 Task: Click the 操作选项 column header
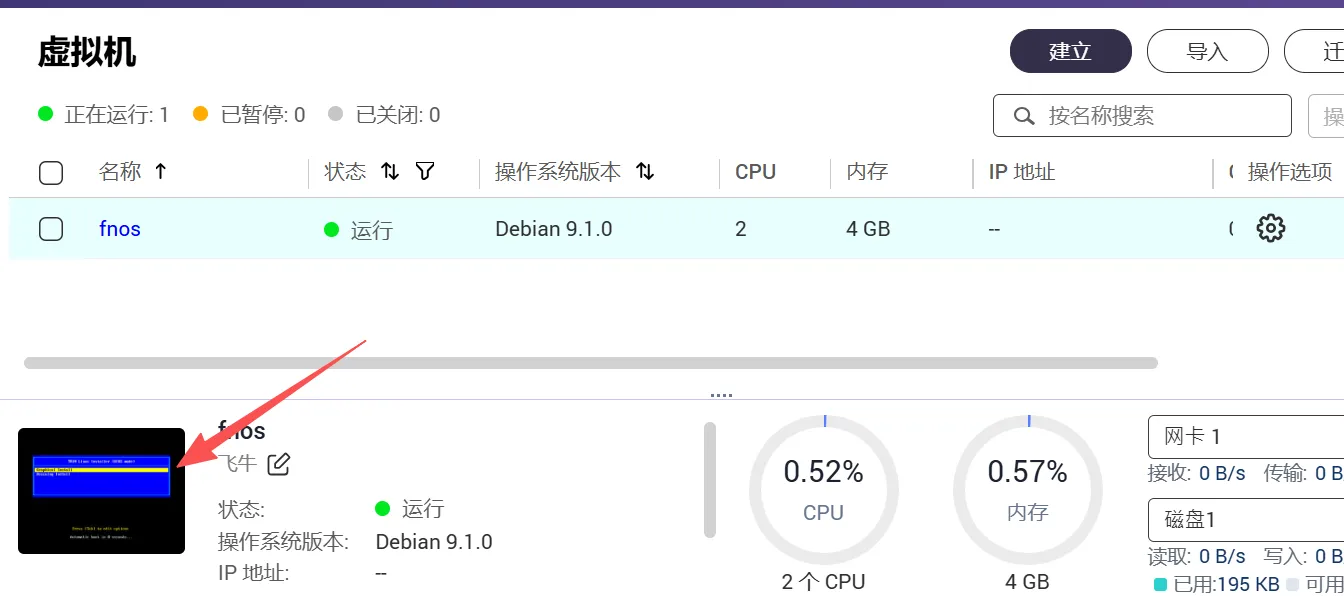1290,172
